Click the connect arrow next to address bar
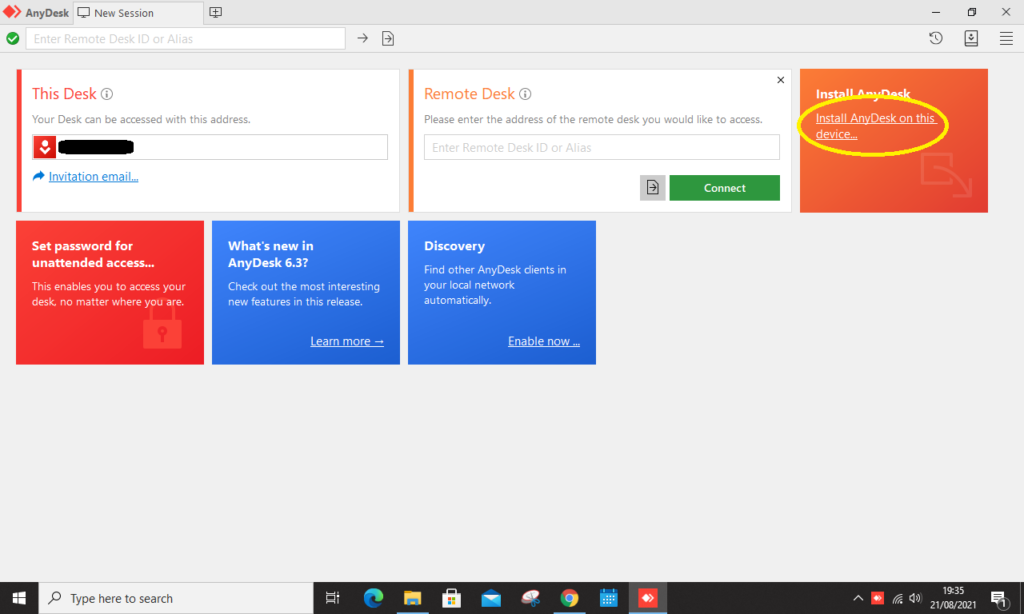 point(362,39)
